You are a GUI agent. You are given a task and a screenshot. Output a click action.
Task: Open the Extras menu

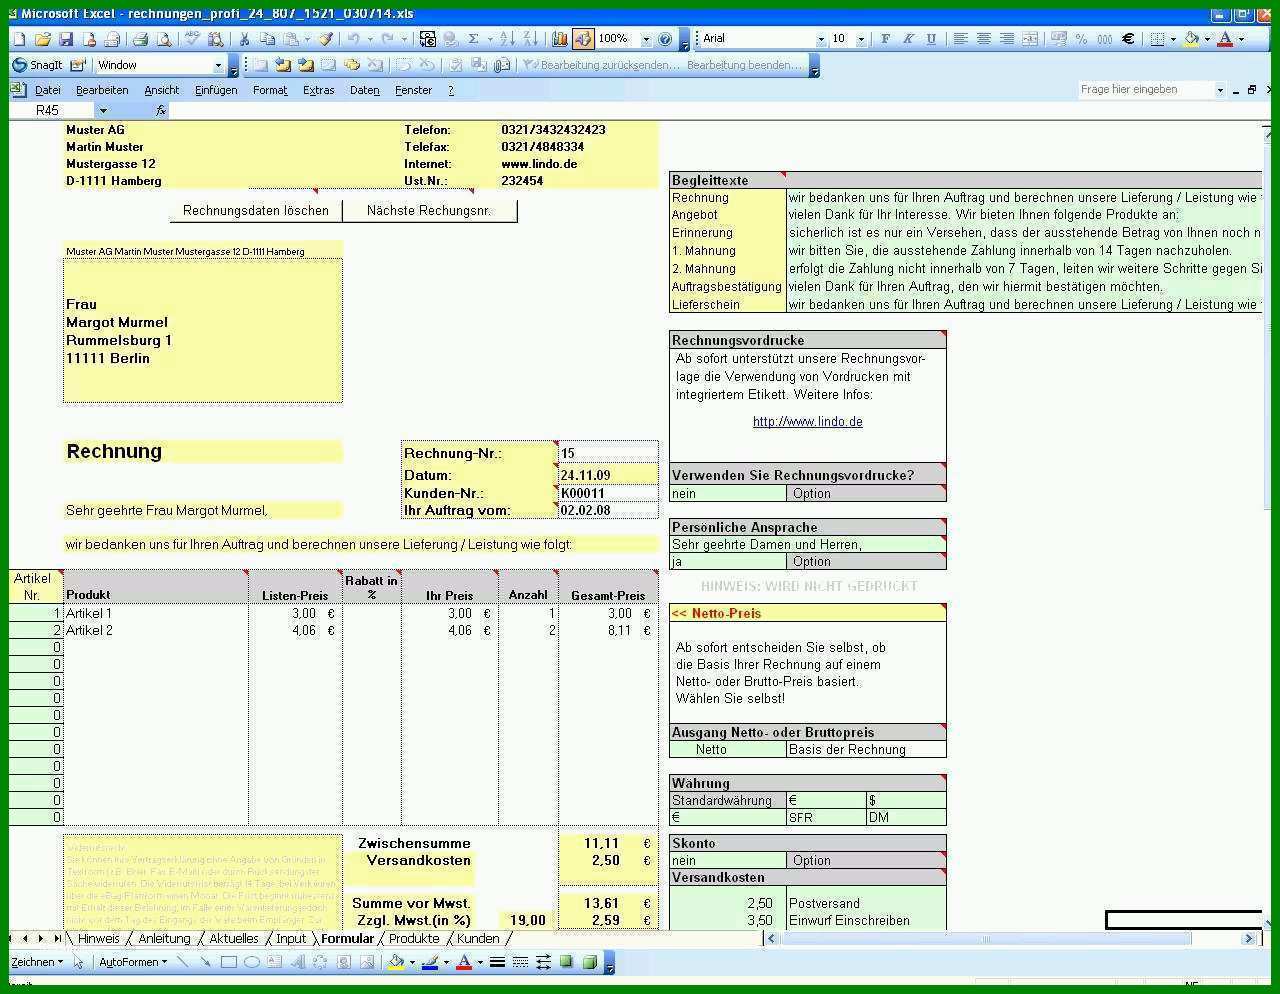(319, 90)
